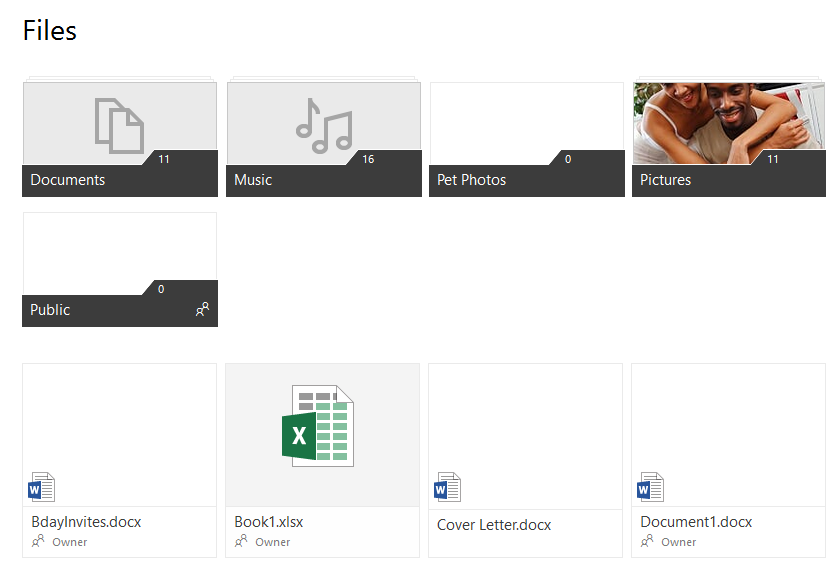Click the Word icon on BdayInvites.docx
The width and height of the screenshot is (833, 566).
pos(42,488)
